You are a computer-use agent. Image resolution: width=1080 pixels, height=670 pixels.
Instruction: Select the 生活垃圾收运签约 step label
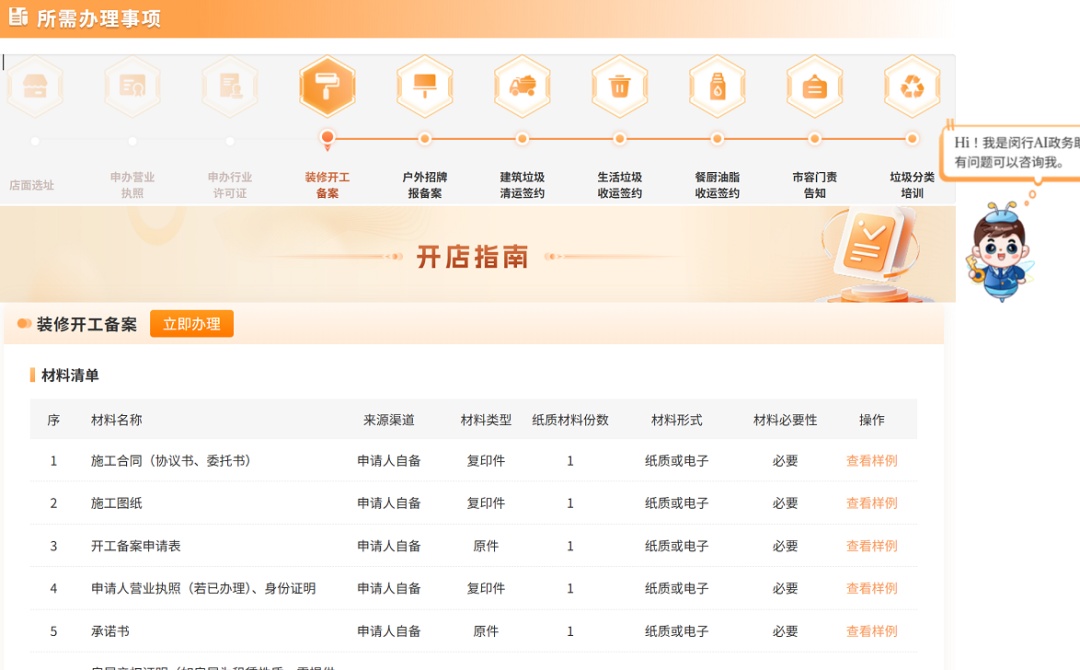coord(620,185)
